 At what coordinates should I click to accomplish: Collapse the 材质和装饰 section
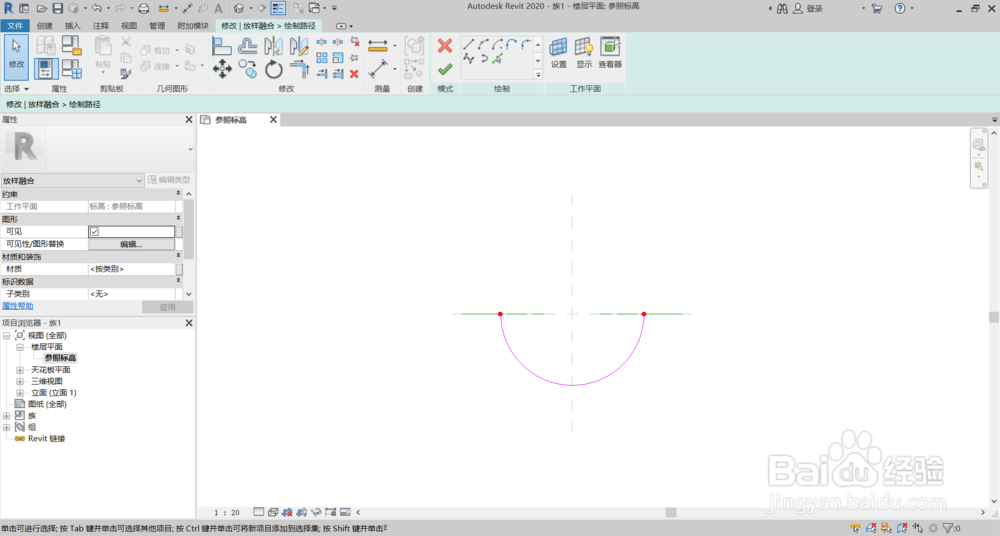(178, 256)
